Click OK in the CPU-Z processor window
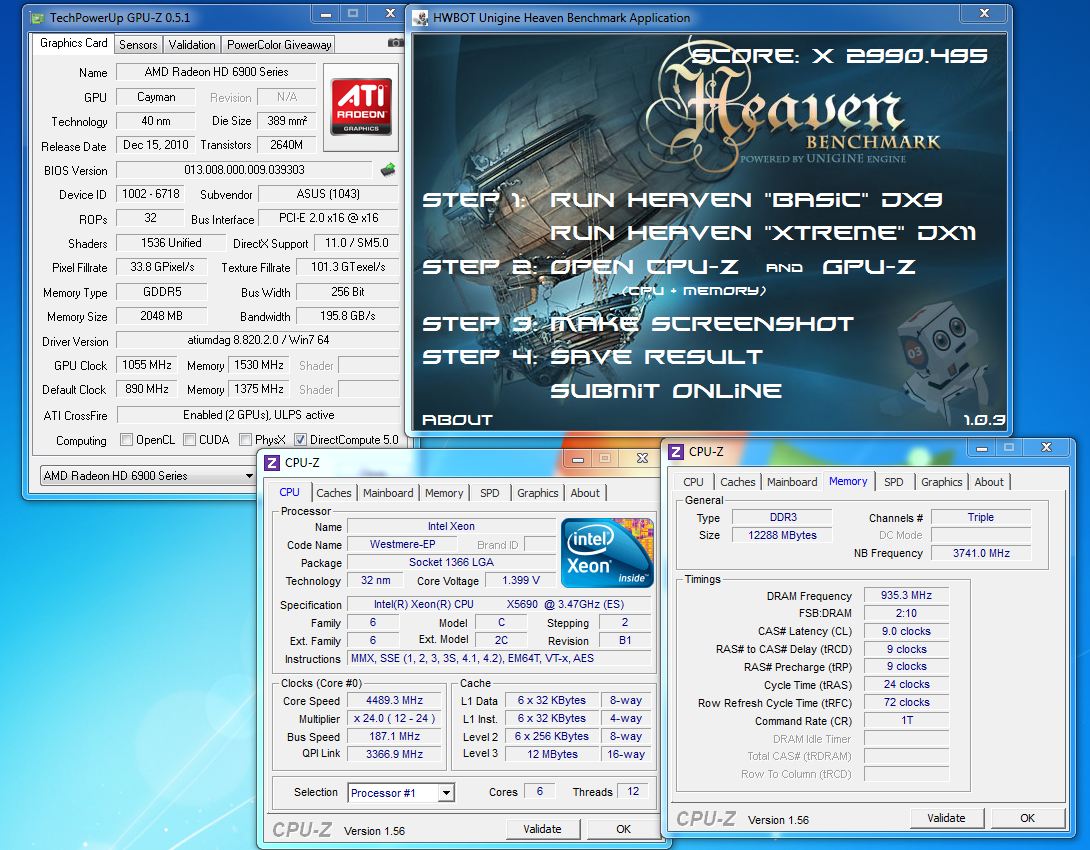 624,828
